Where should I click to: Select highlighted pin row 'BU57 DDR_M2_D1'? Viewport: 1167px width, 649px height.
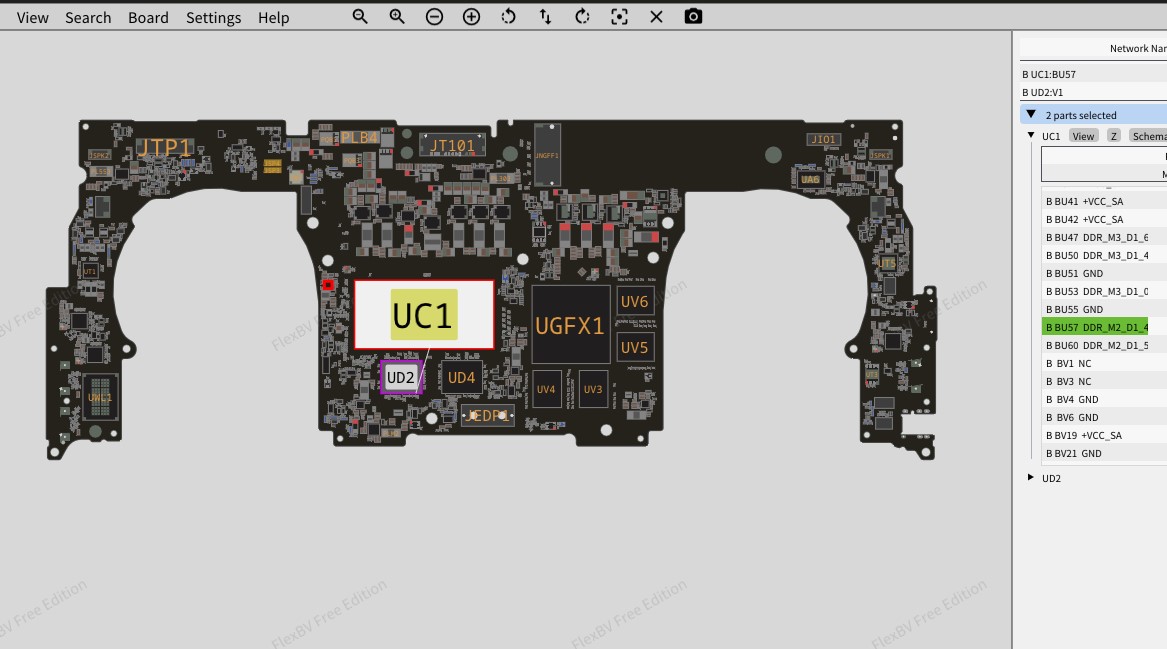click(x=1096, y=327)
